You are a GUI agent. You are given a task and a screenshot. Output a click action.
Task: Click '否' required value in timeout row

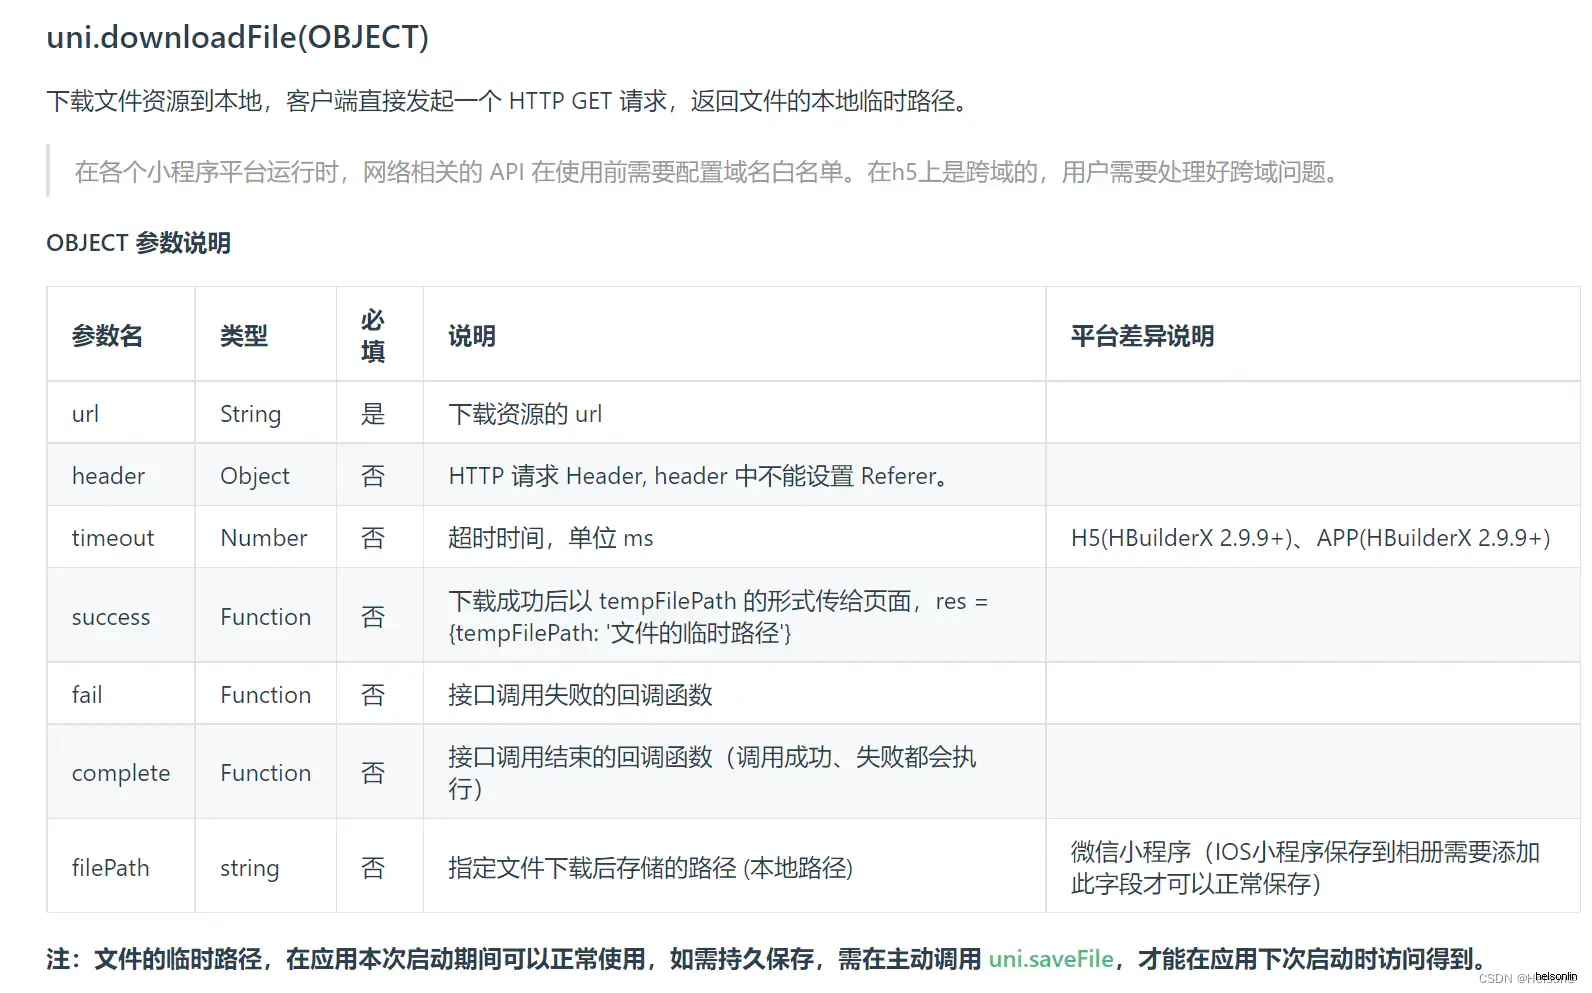point(373,538)
